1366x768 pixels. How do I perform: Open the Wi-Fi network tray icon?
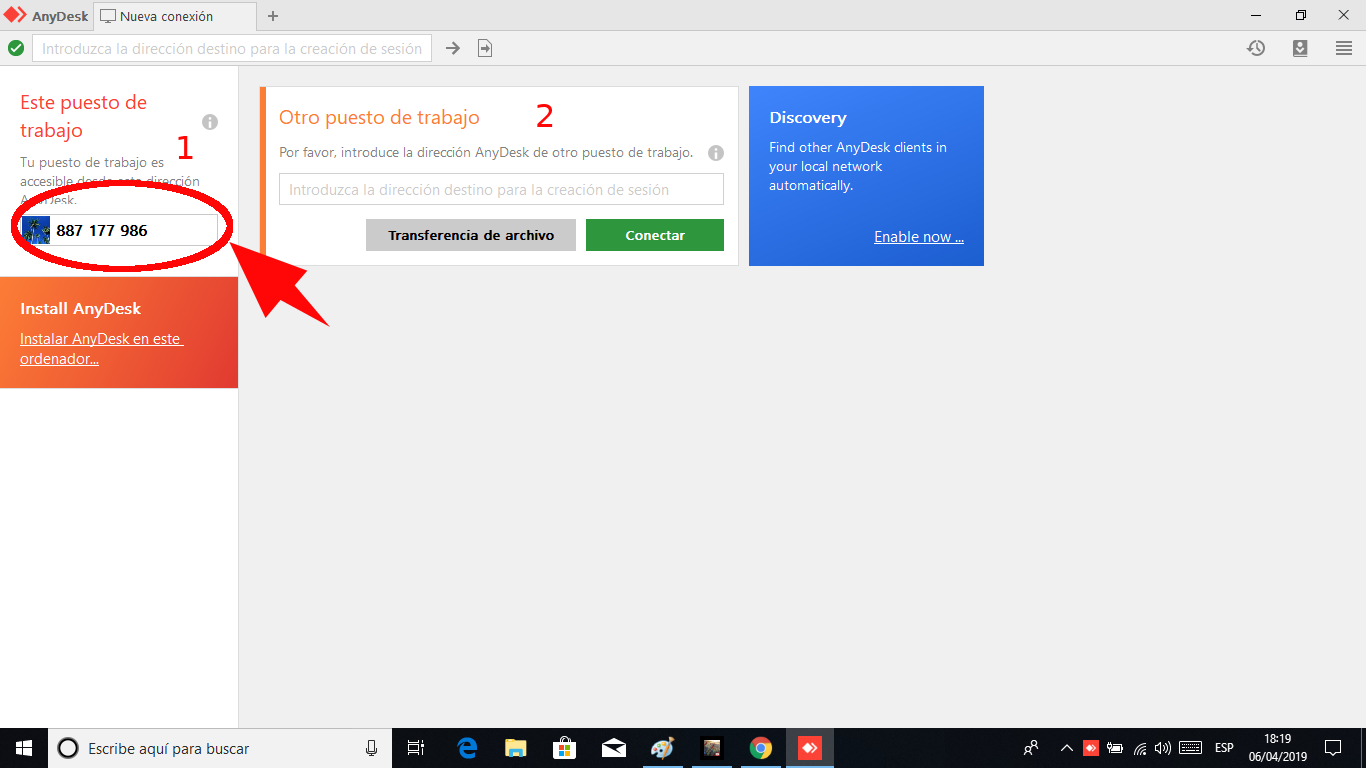pyautogui.click(x=1140, y=748)
